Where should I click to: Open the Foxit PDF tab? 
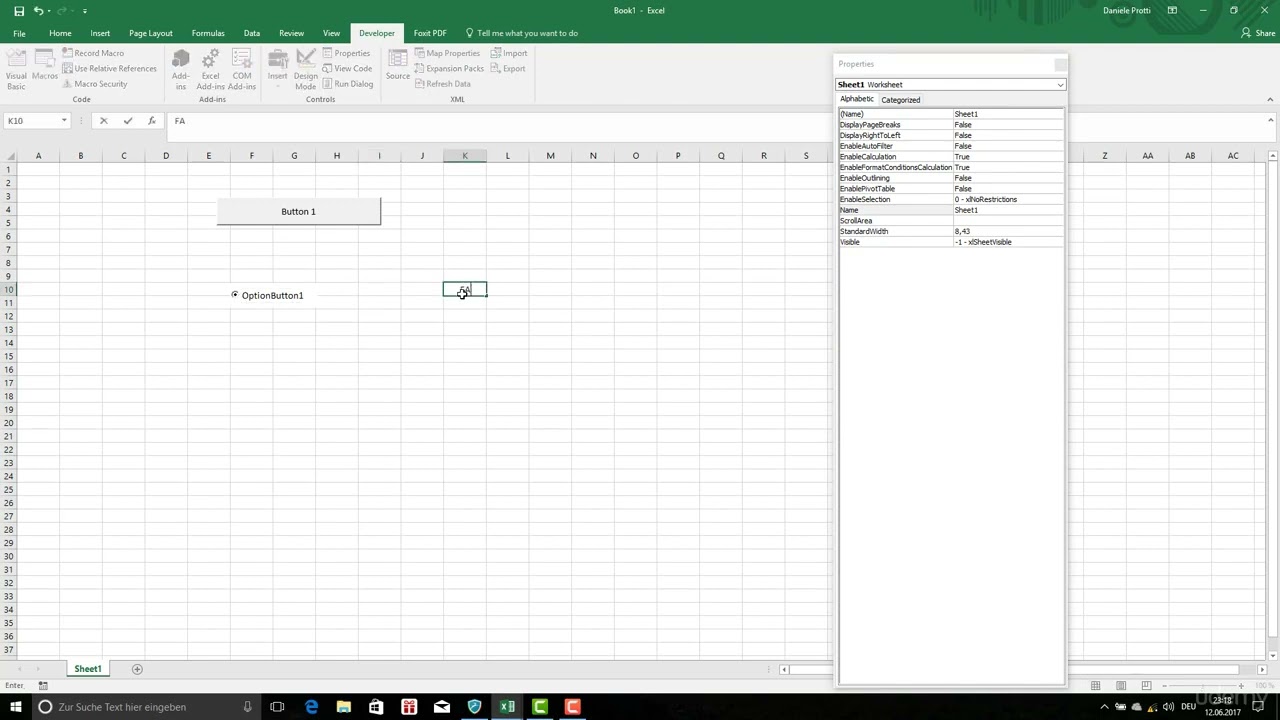tap(430, 33)
